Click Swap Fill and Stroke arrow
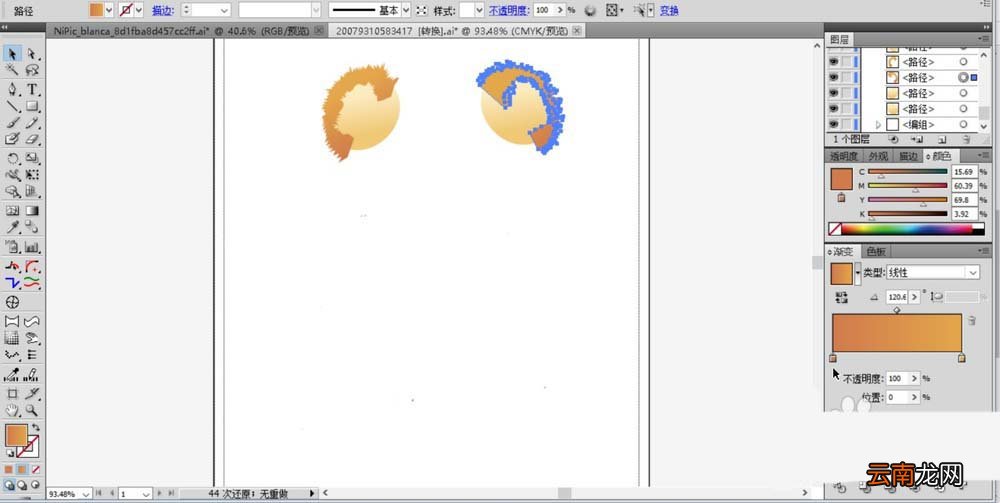Image resolution: width=1000 pixels, height=503 pixels. [36, 428]
